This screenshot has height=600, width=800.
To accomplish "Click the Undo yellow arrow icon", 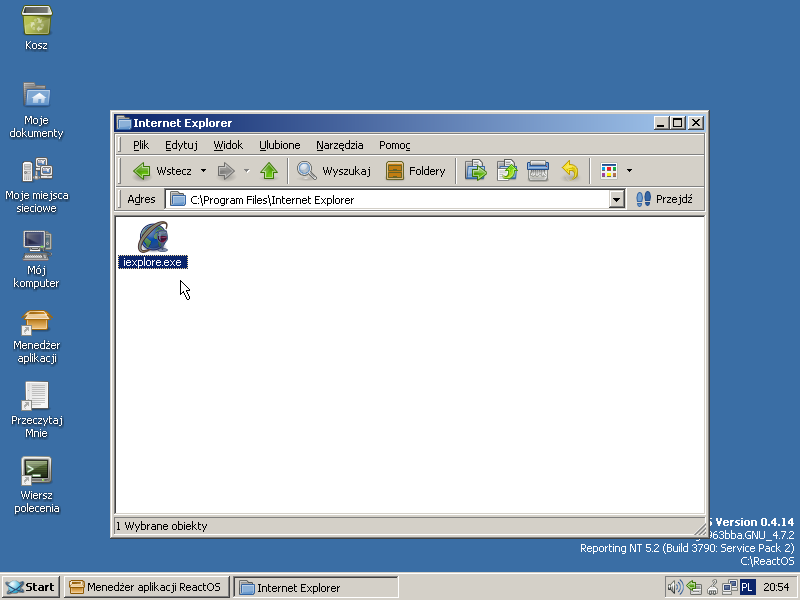I will click(x=570, y=171).
